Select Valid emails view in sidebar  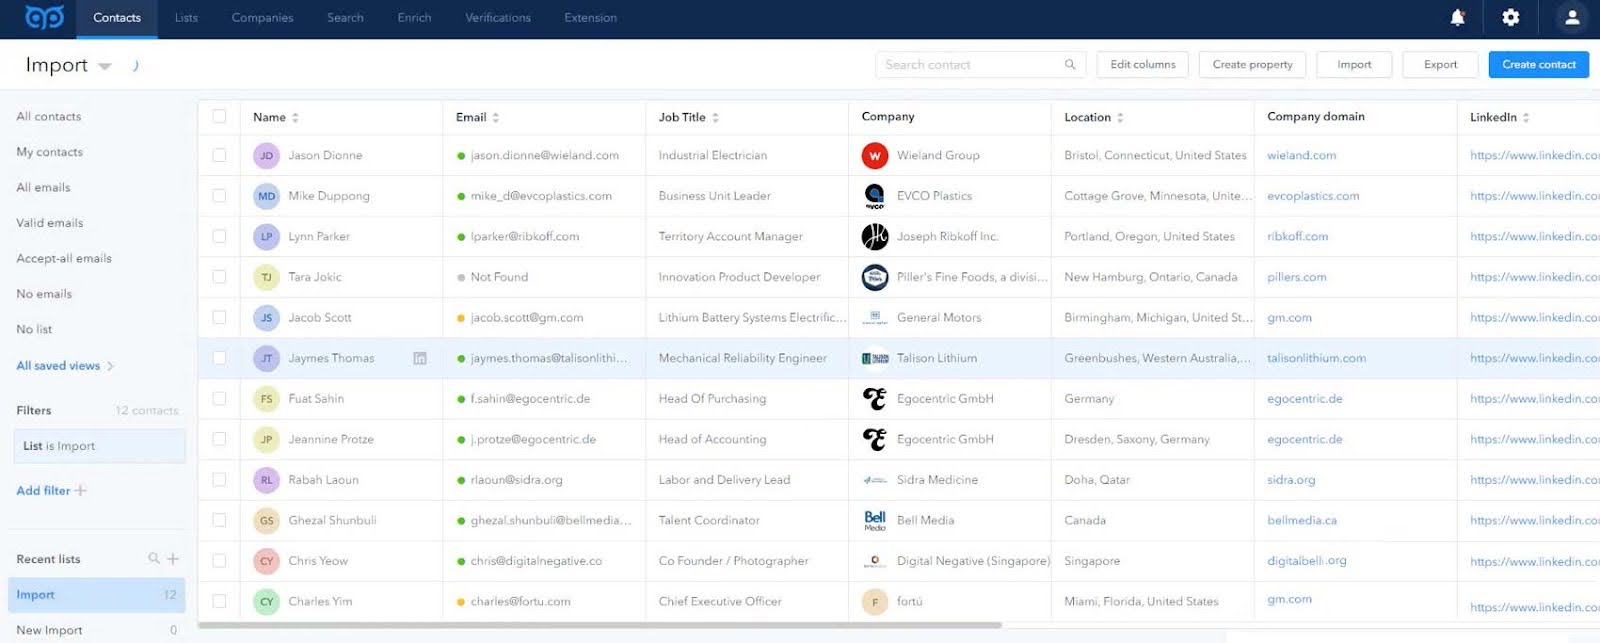[49, 223]
